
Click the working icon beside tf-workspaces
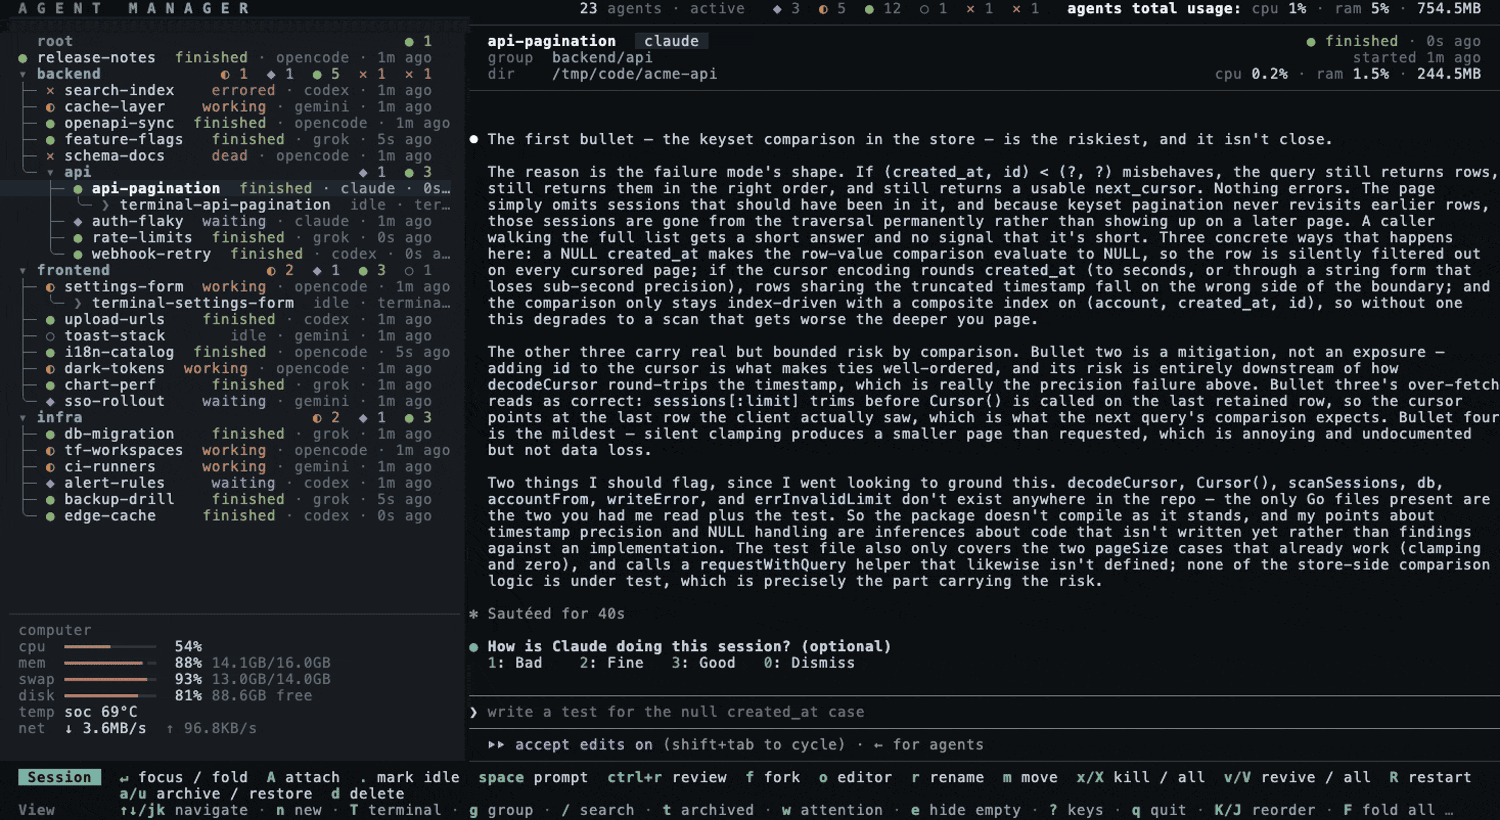[x=50, y=451]
